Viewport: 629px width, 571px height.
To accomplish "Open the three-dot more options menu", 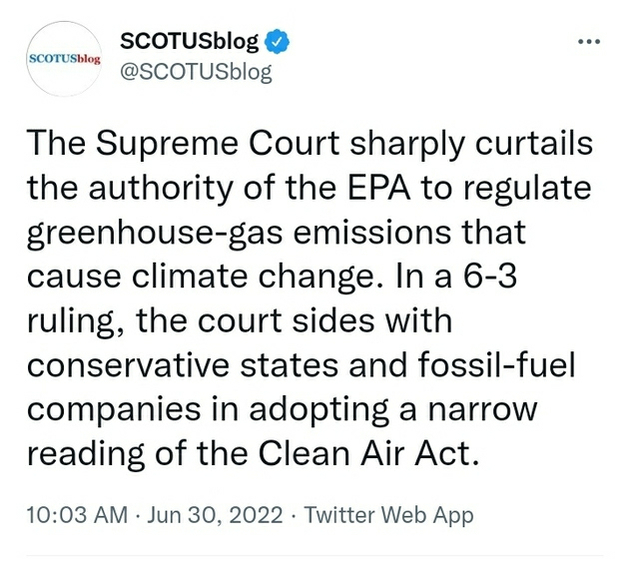I will [x=590, y=47].
